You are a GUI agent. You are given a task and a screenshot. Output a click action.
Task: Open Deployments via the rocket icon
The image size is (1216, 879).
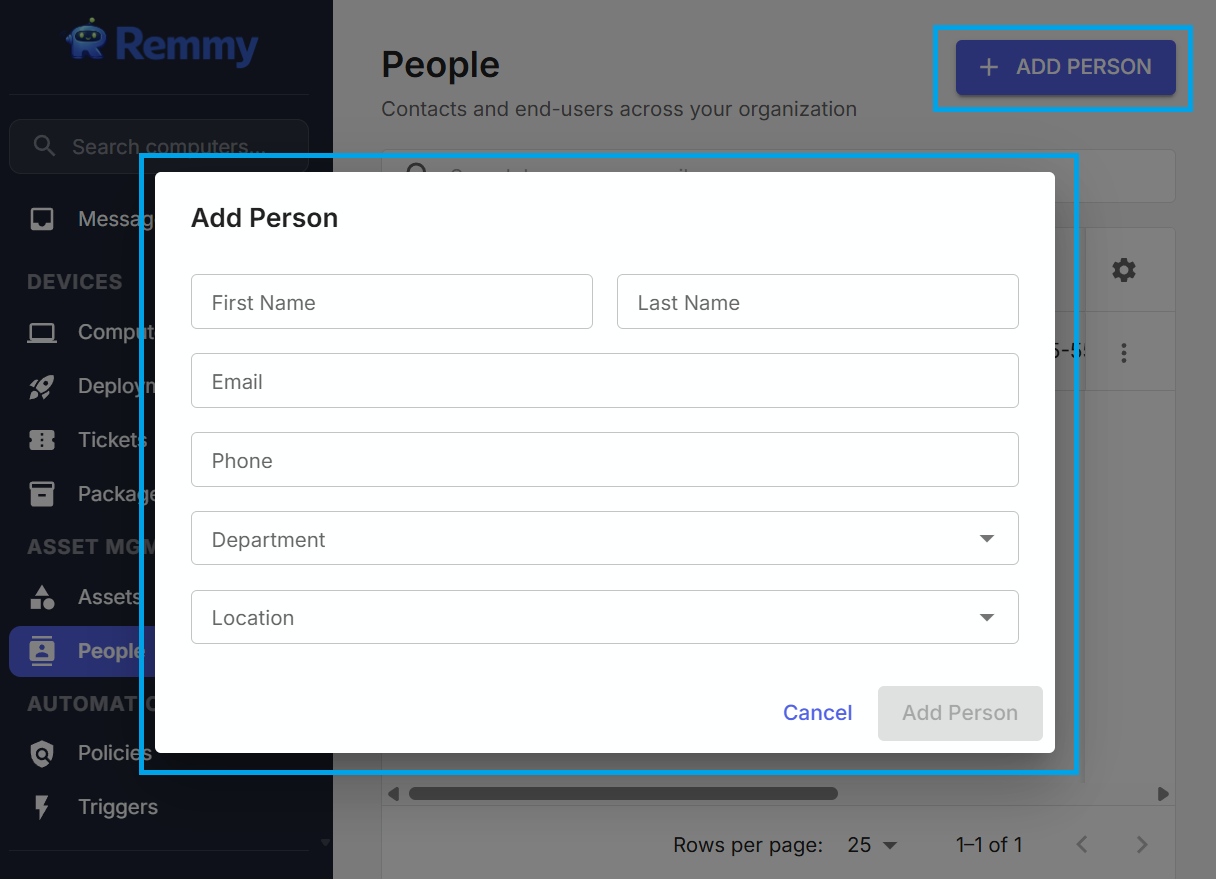[43, 386]
